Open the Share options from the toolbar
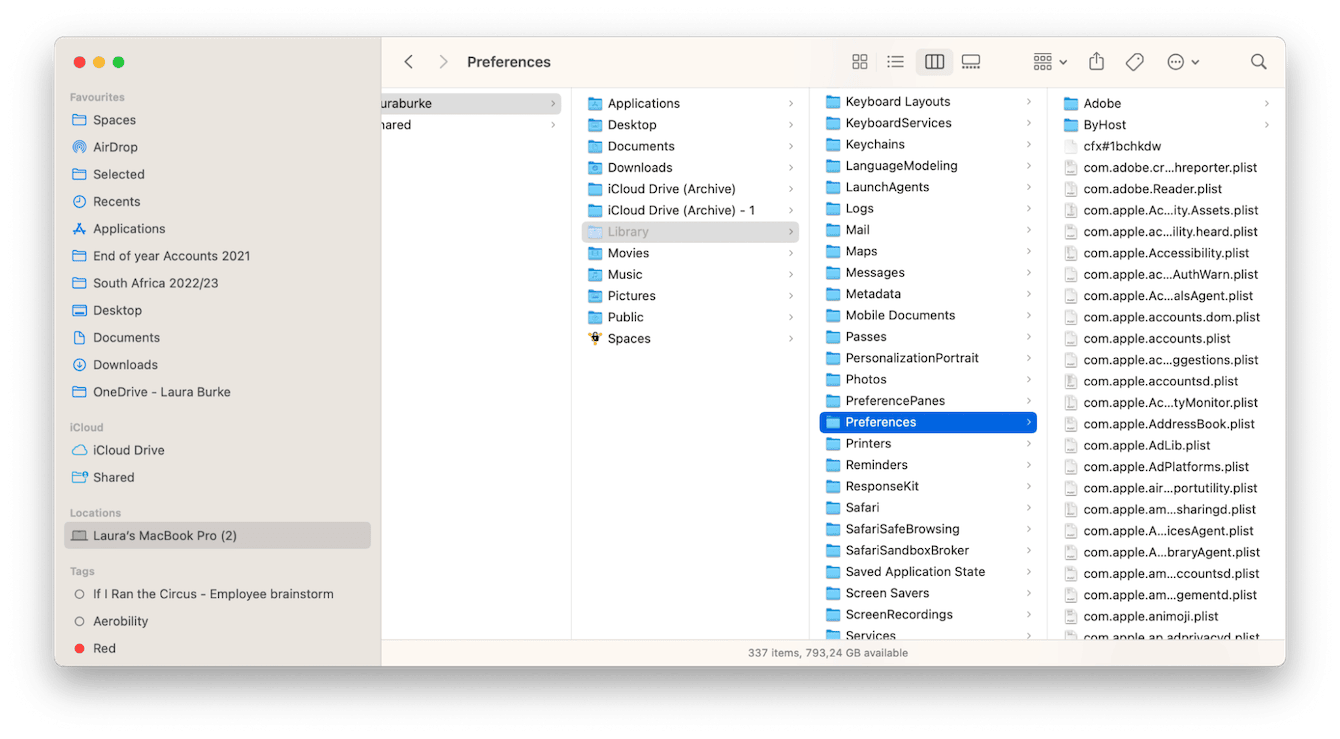Image resolution: width=1340 pixels, height=739 pixels. [x=1096, y=61]
